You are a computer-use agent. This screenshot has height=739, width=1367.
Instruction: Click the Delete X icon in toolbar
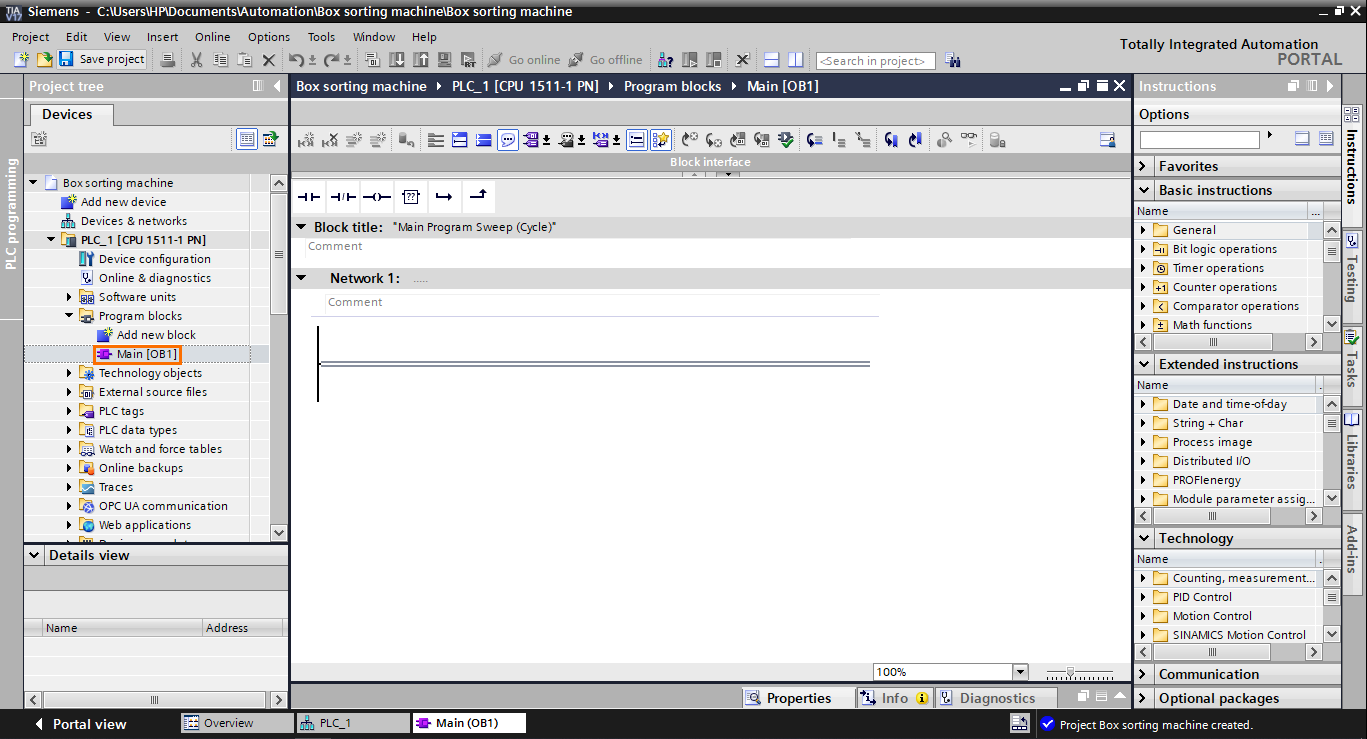coord(268,60)
